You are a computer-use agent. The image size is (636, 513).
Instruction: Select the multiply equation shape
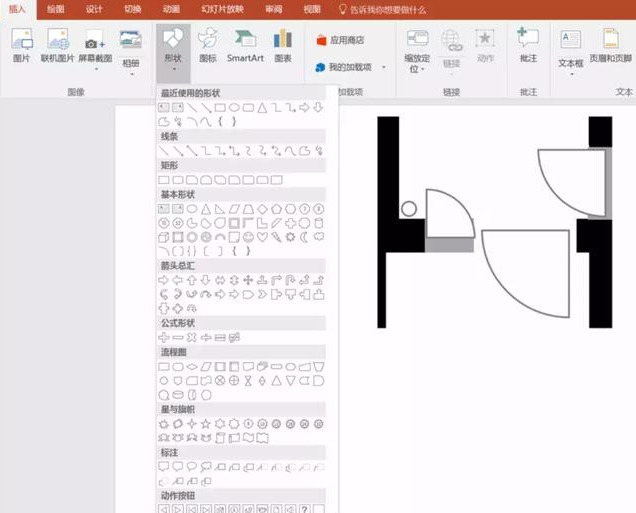[x=192, y=337]
